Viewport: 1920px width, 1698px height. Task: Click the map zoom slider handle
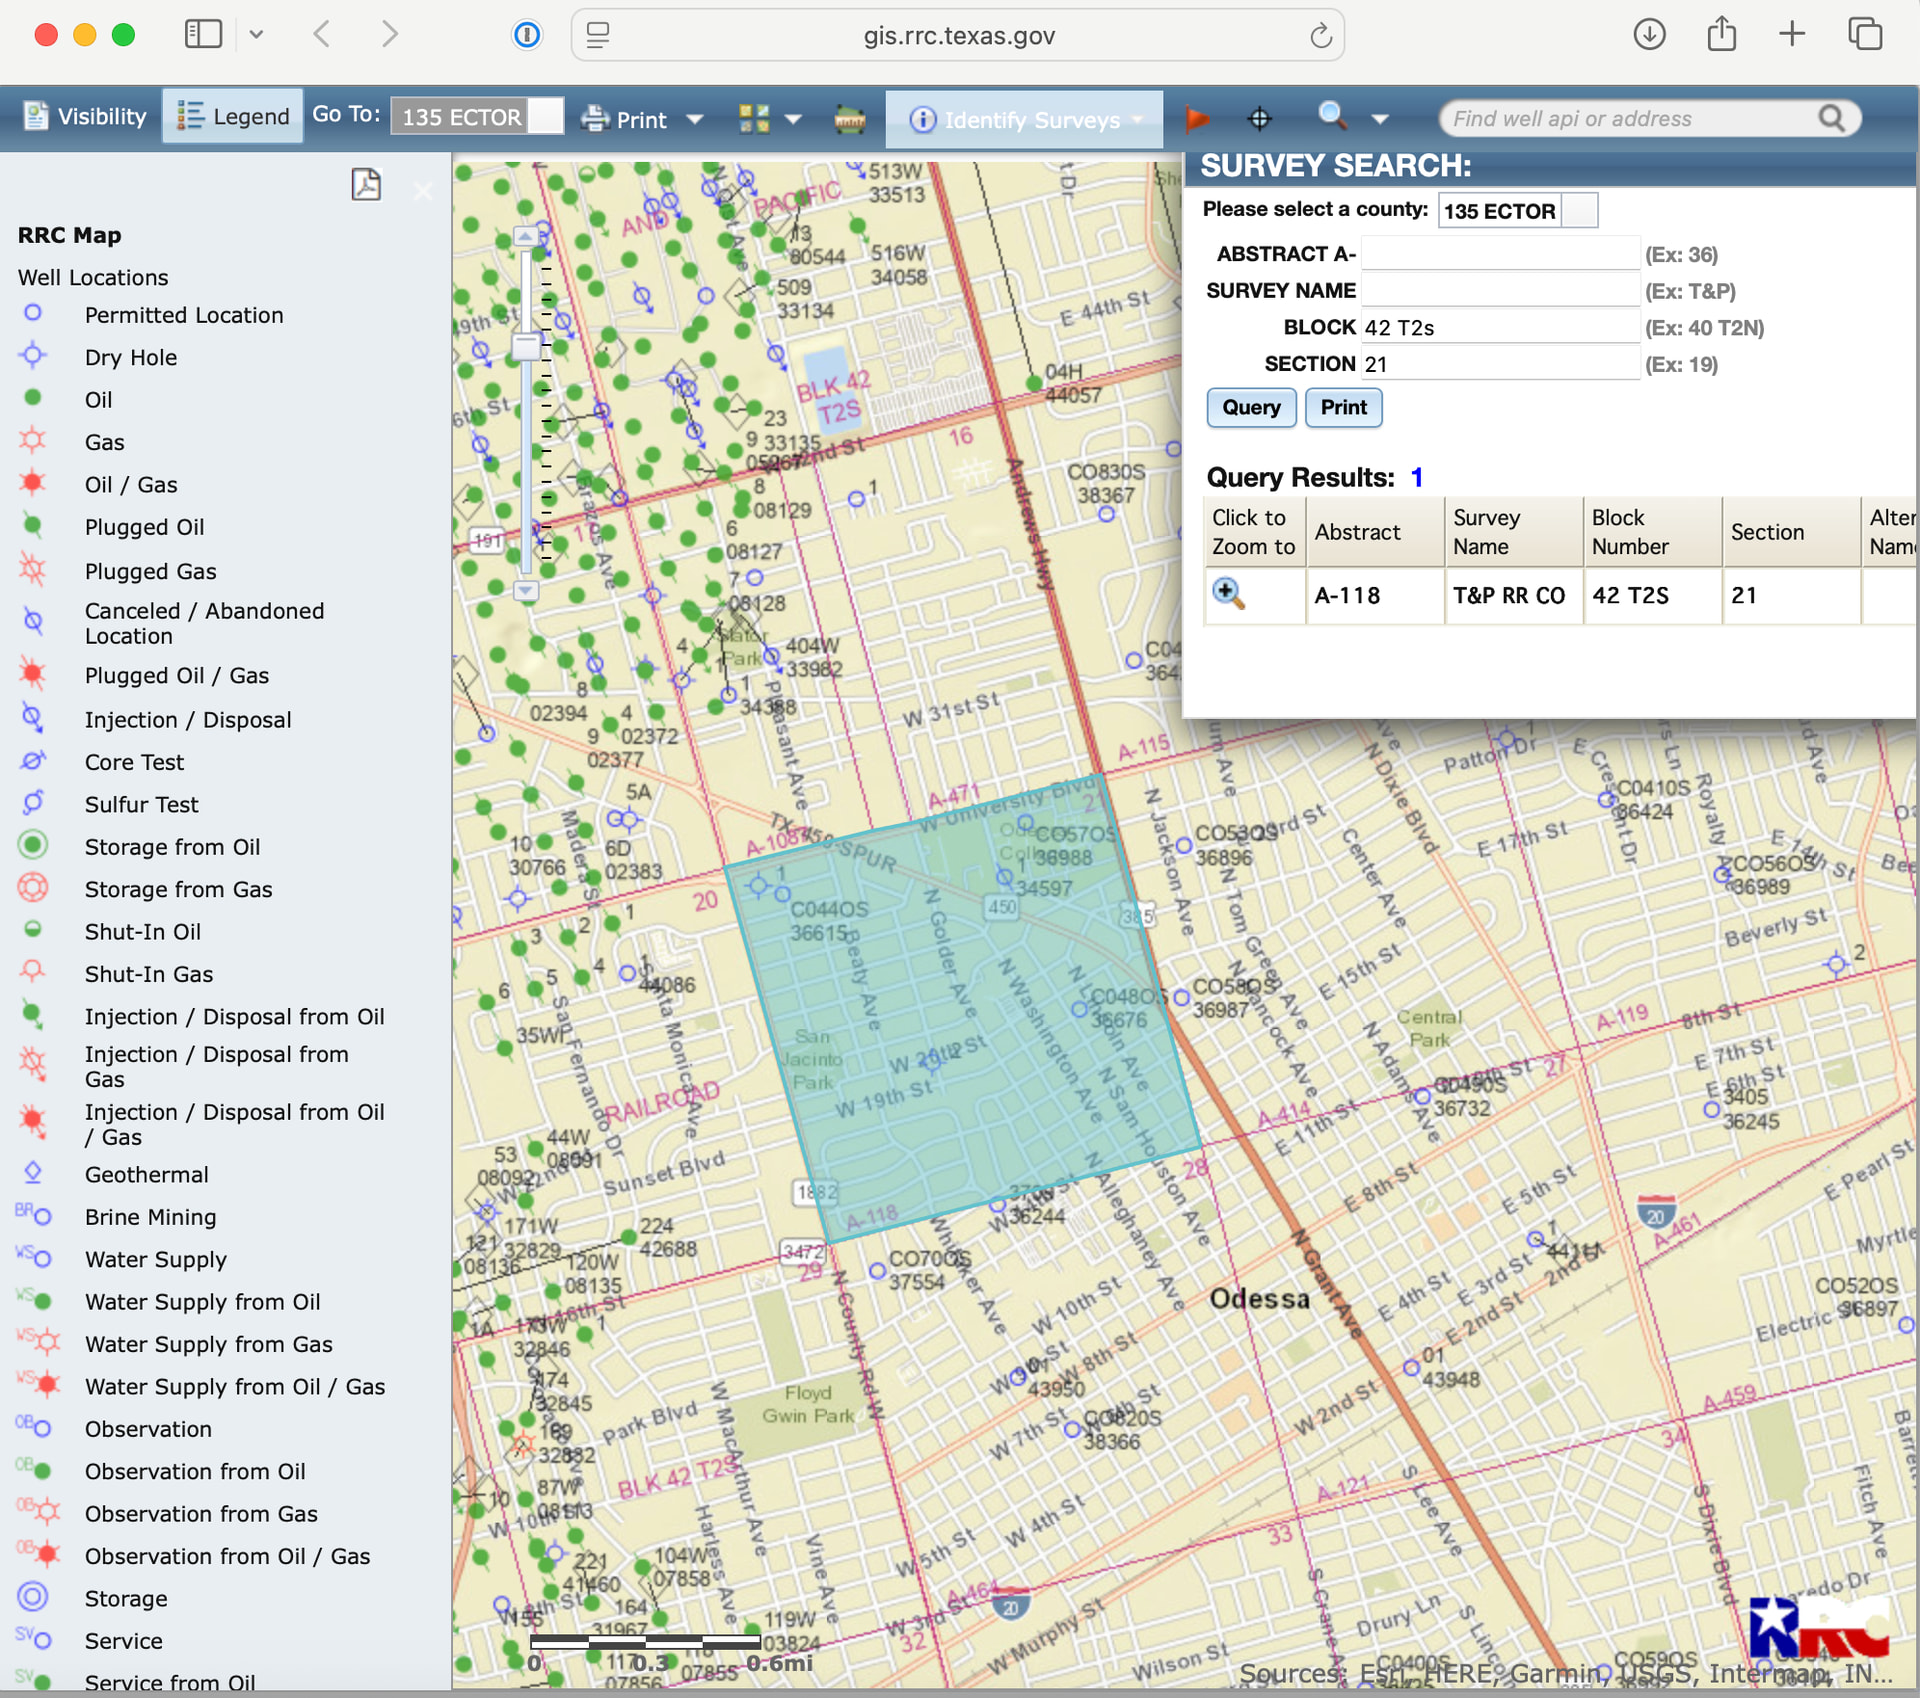coord(526,346)
